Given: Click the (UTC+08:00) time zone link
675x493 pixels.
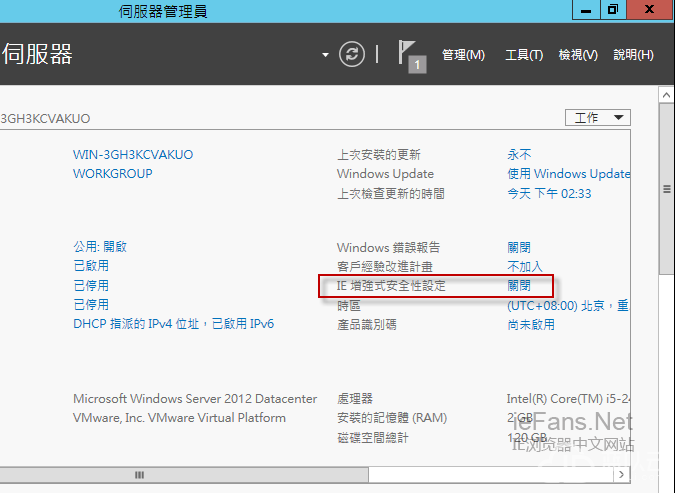Looking at the screenshot, I should tap(566, 305).
